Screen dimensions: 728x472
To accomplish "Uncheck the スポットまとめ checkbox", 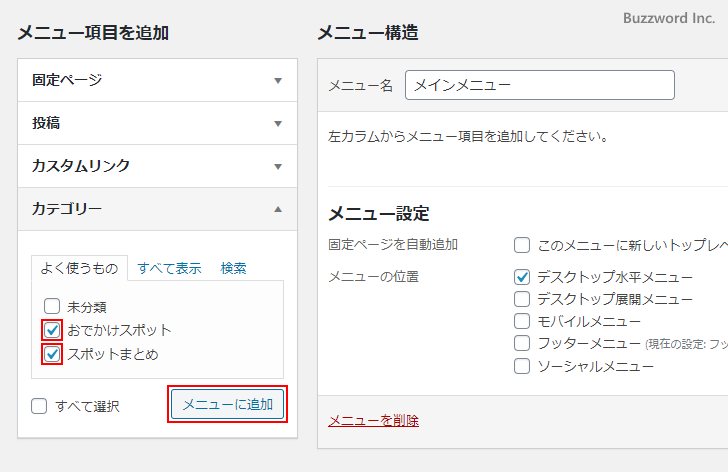I will click(52, 354).
